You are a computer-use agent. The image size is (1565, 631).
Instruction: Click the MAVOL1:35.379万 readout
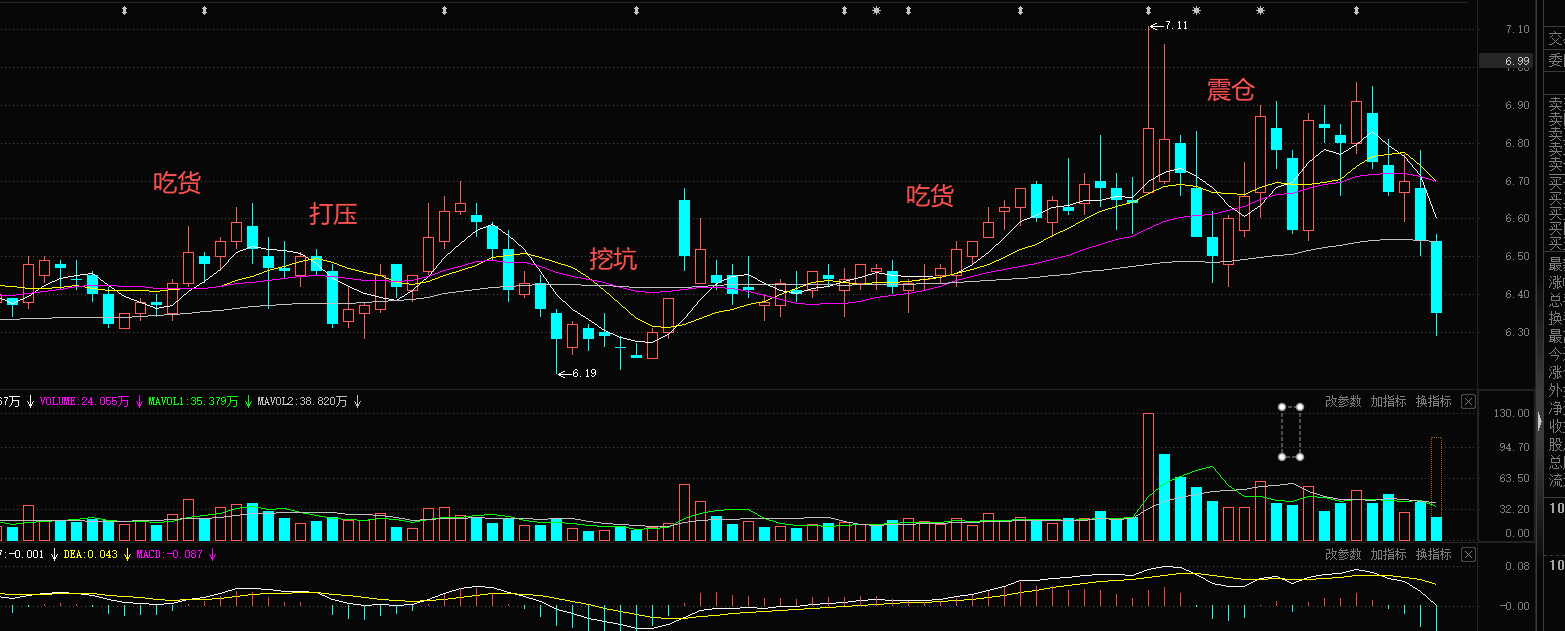pos(193,402)
